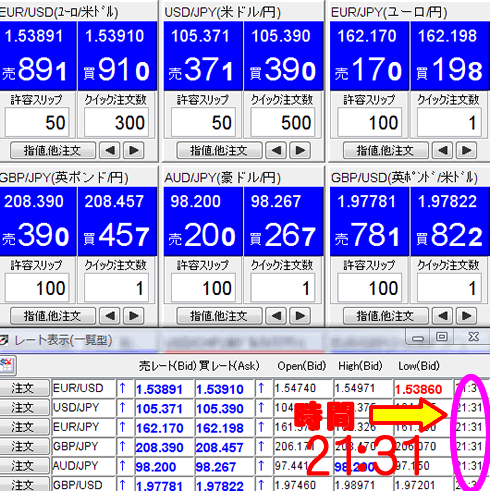The width and height of the screenshot is (490, 491).
Task: Click EUR/USD bid rate 1.53891 in list
Action: [x=159, y=389]
